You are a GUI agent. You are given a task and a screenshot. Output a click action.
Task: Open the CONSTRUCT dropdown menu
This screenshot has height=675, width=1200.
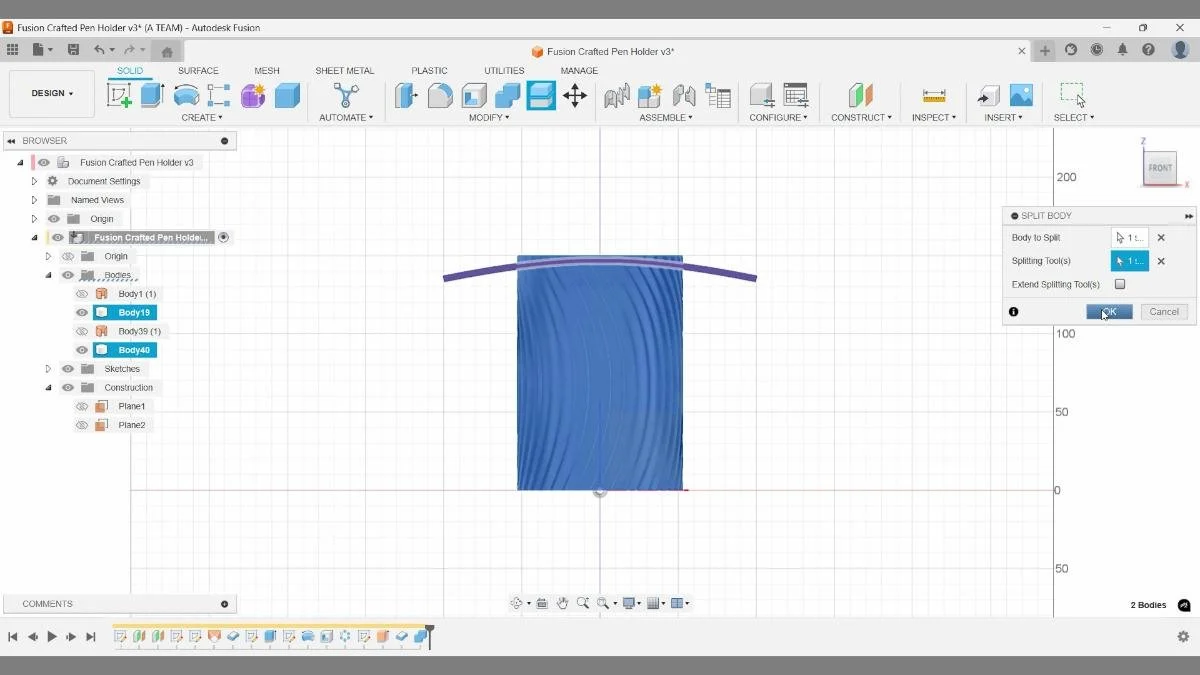[x=861, y=118]
